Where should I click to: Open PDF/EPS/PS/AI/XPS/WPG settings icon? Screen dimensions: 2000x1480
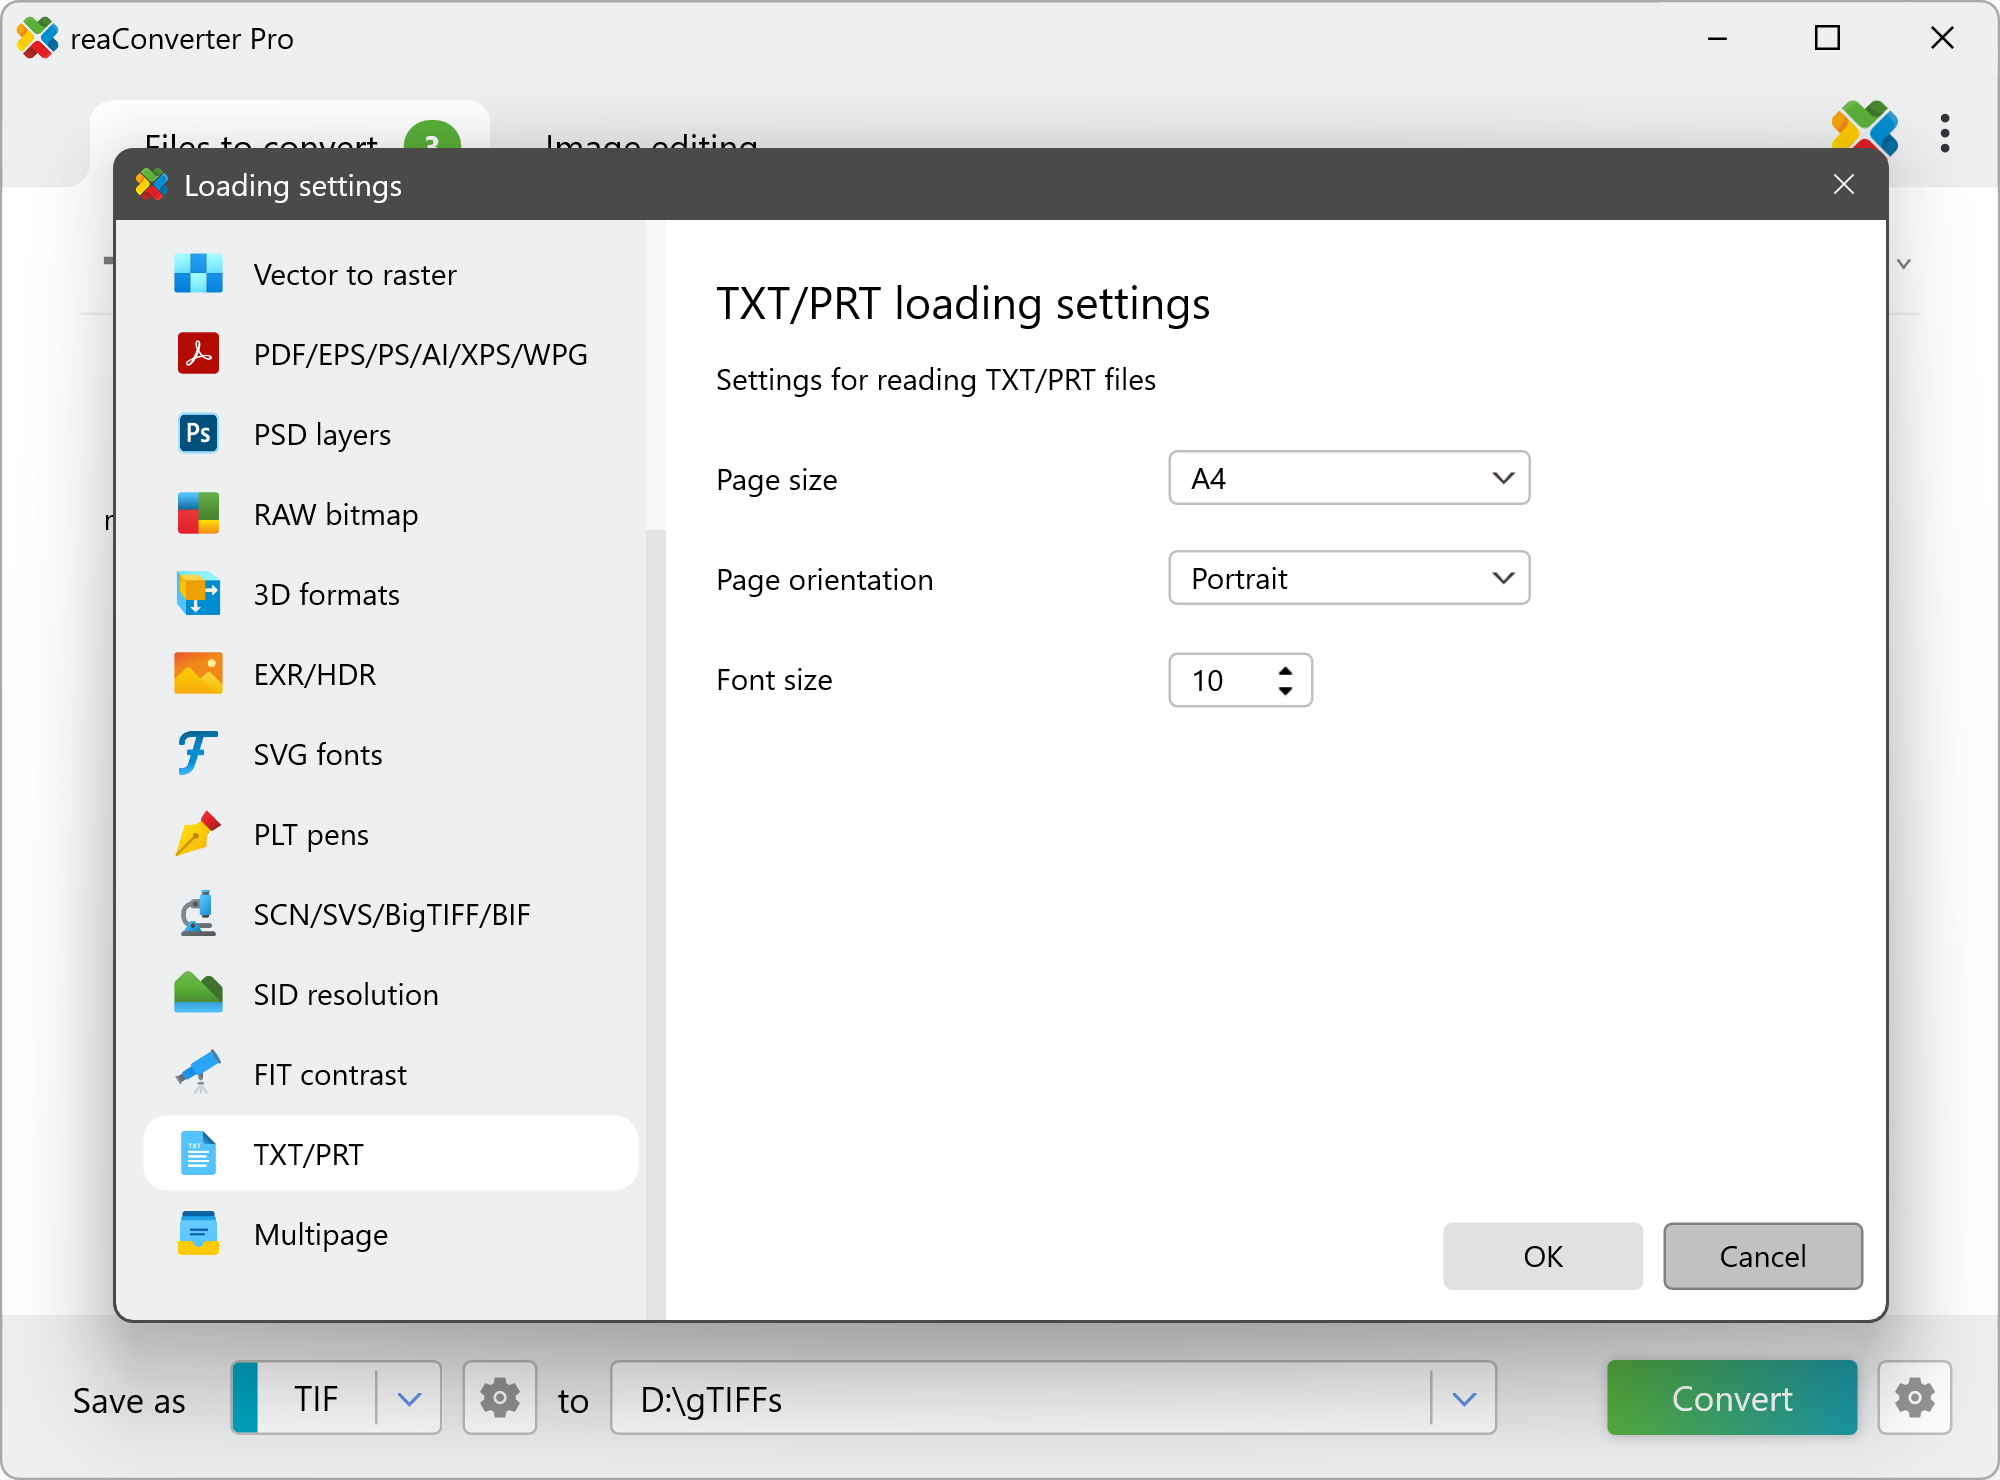tap(198, 354)
